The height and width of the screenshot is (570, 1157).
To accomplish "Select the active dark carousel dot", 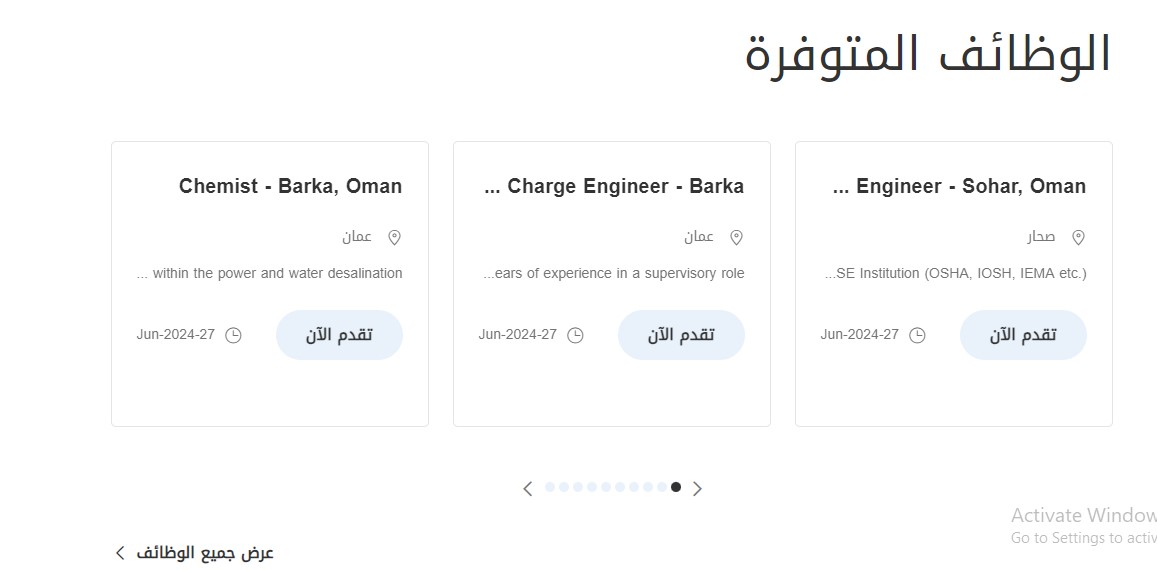I will pyautogui.click(x=676, y=487).
